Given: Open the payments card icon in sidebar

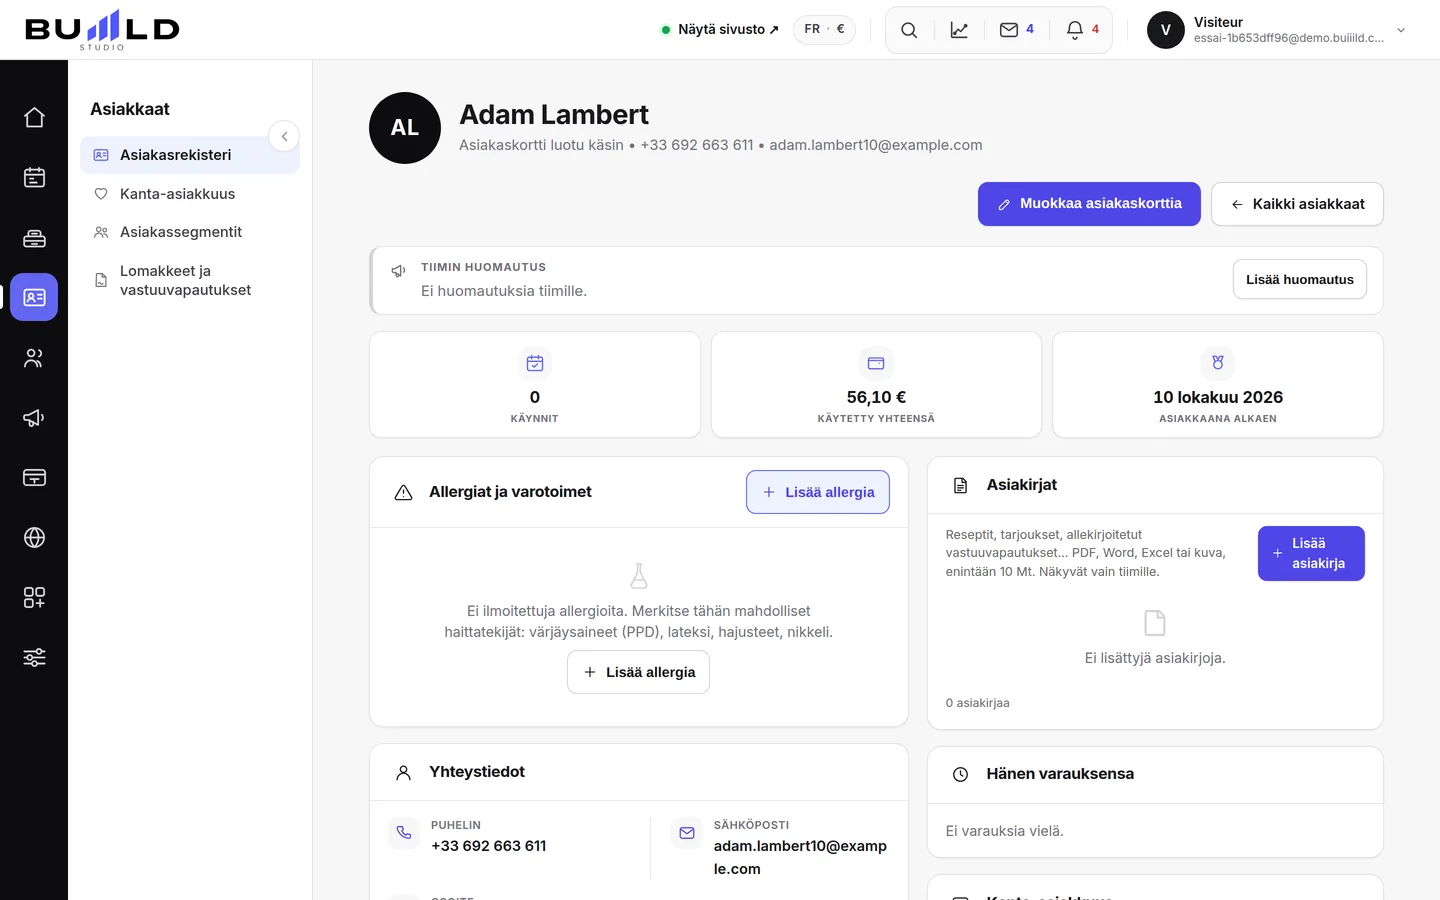Looking at the screenshot, I should point(34,478).
